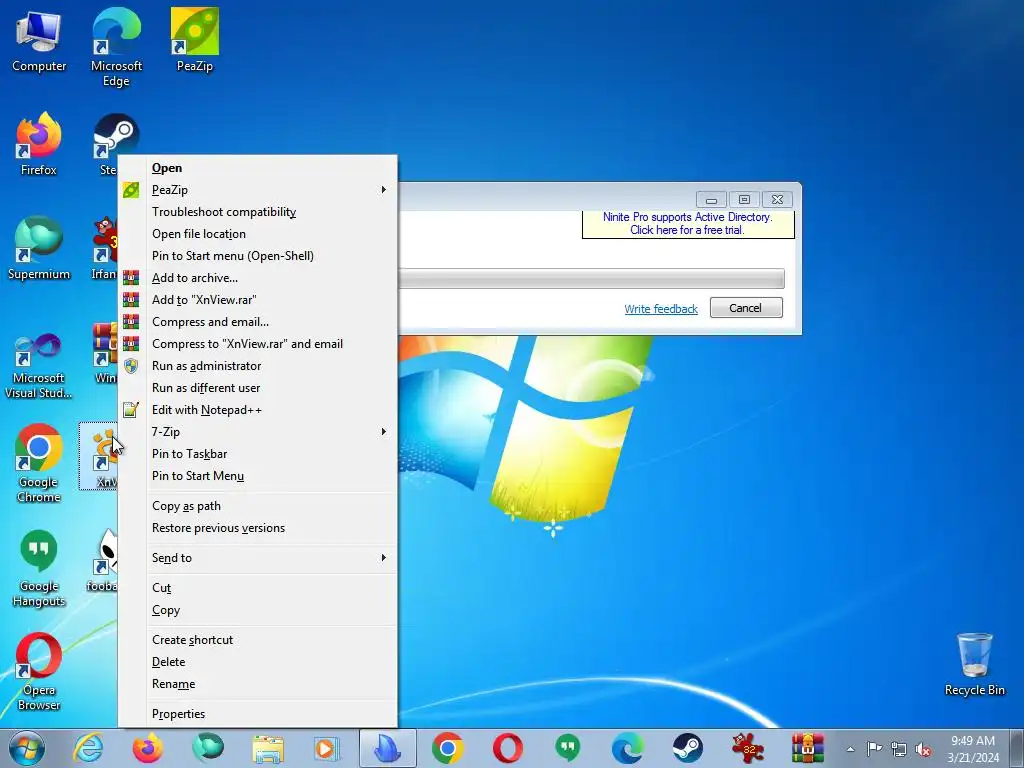The image size is (1024, 768).
Task: Choose Copy in the context menu
Action: click(x=258, y=610)
